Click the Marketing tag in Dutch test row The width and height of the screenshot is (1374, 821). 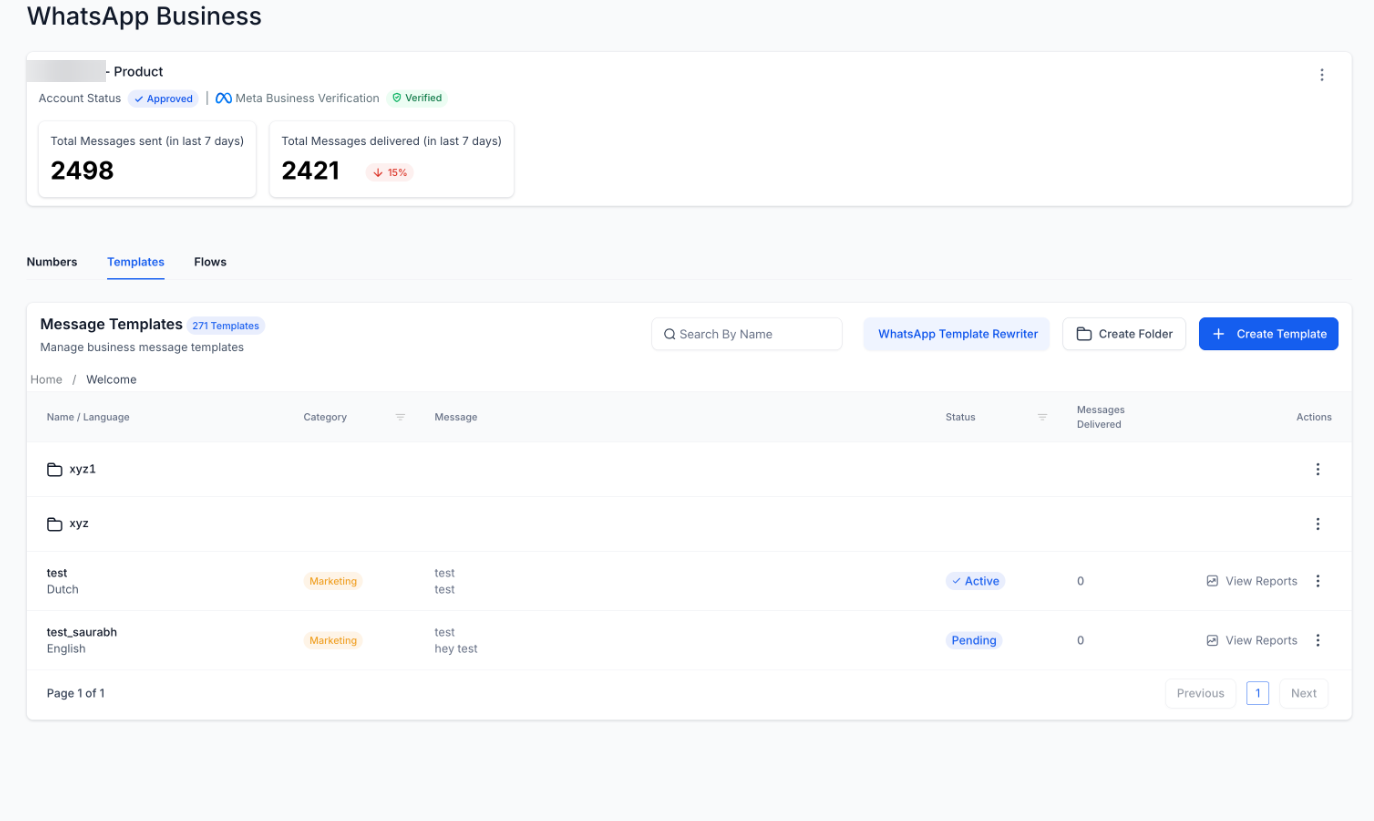coord(333,581)
